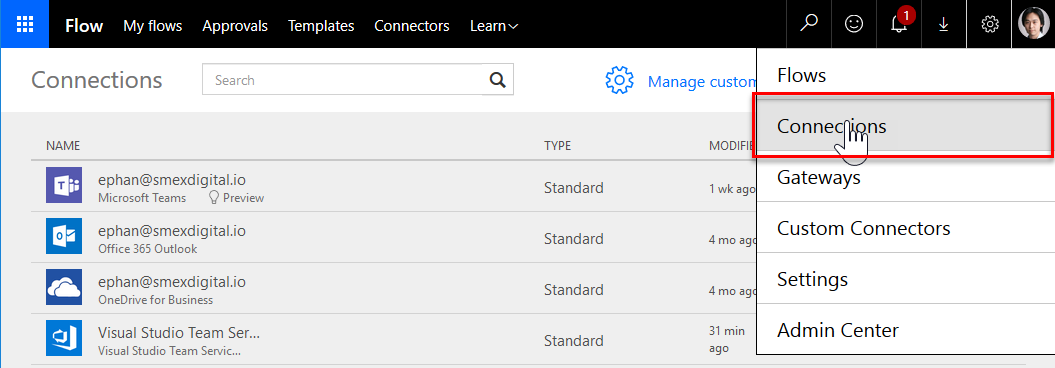Click Standard type in Microsoft Teams row
This screenshot has width=1055, height=368.
click(x=573, y=188)
